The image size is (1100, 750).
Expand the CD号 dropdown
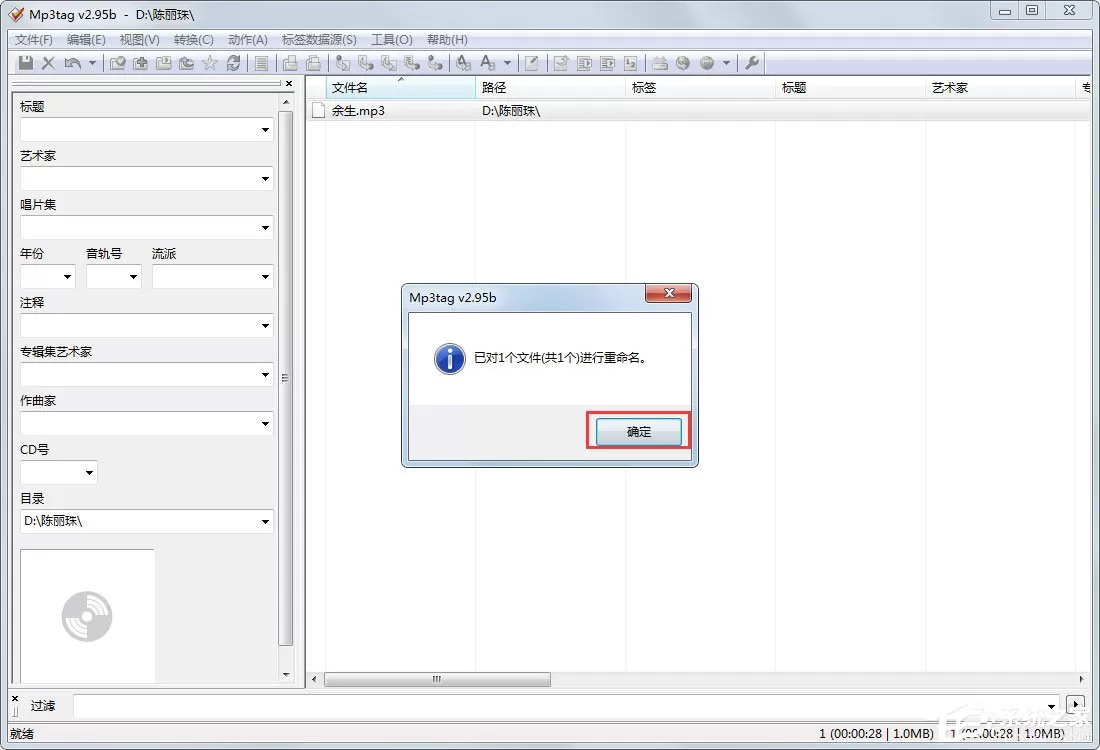(89, 473)
